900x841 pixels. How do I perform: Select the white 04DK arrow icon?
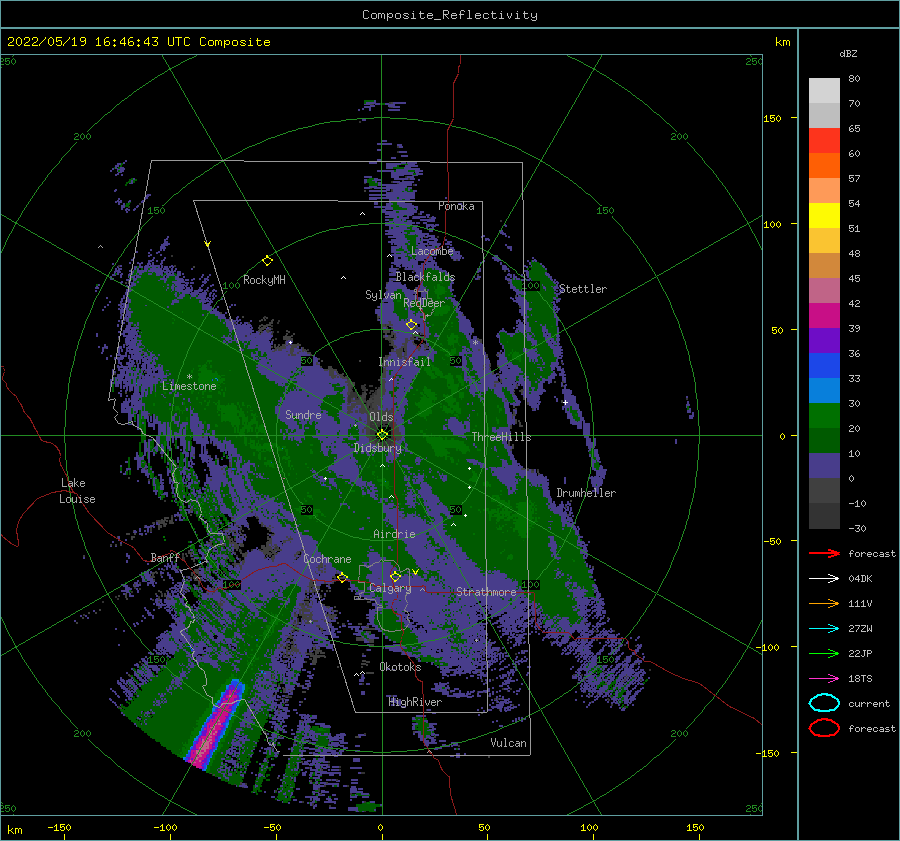tap(824, 579)
